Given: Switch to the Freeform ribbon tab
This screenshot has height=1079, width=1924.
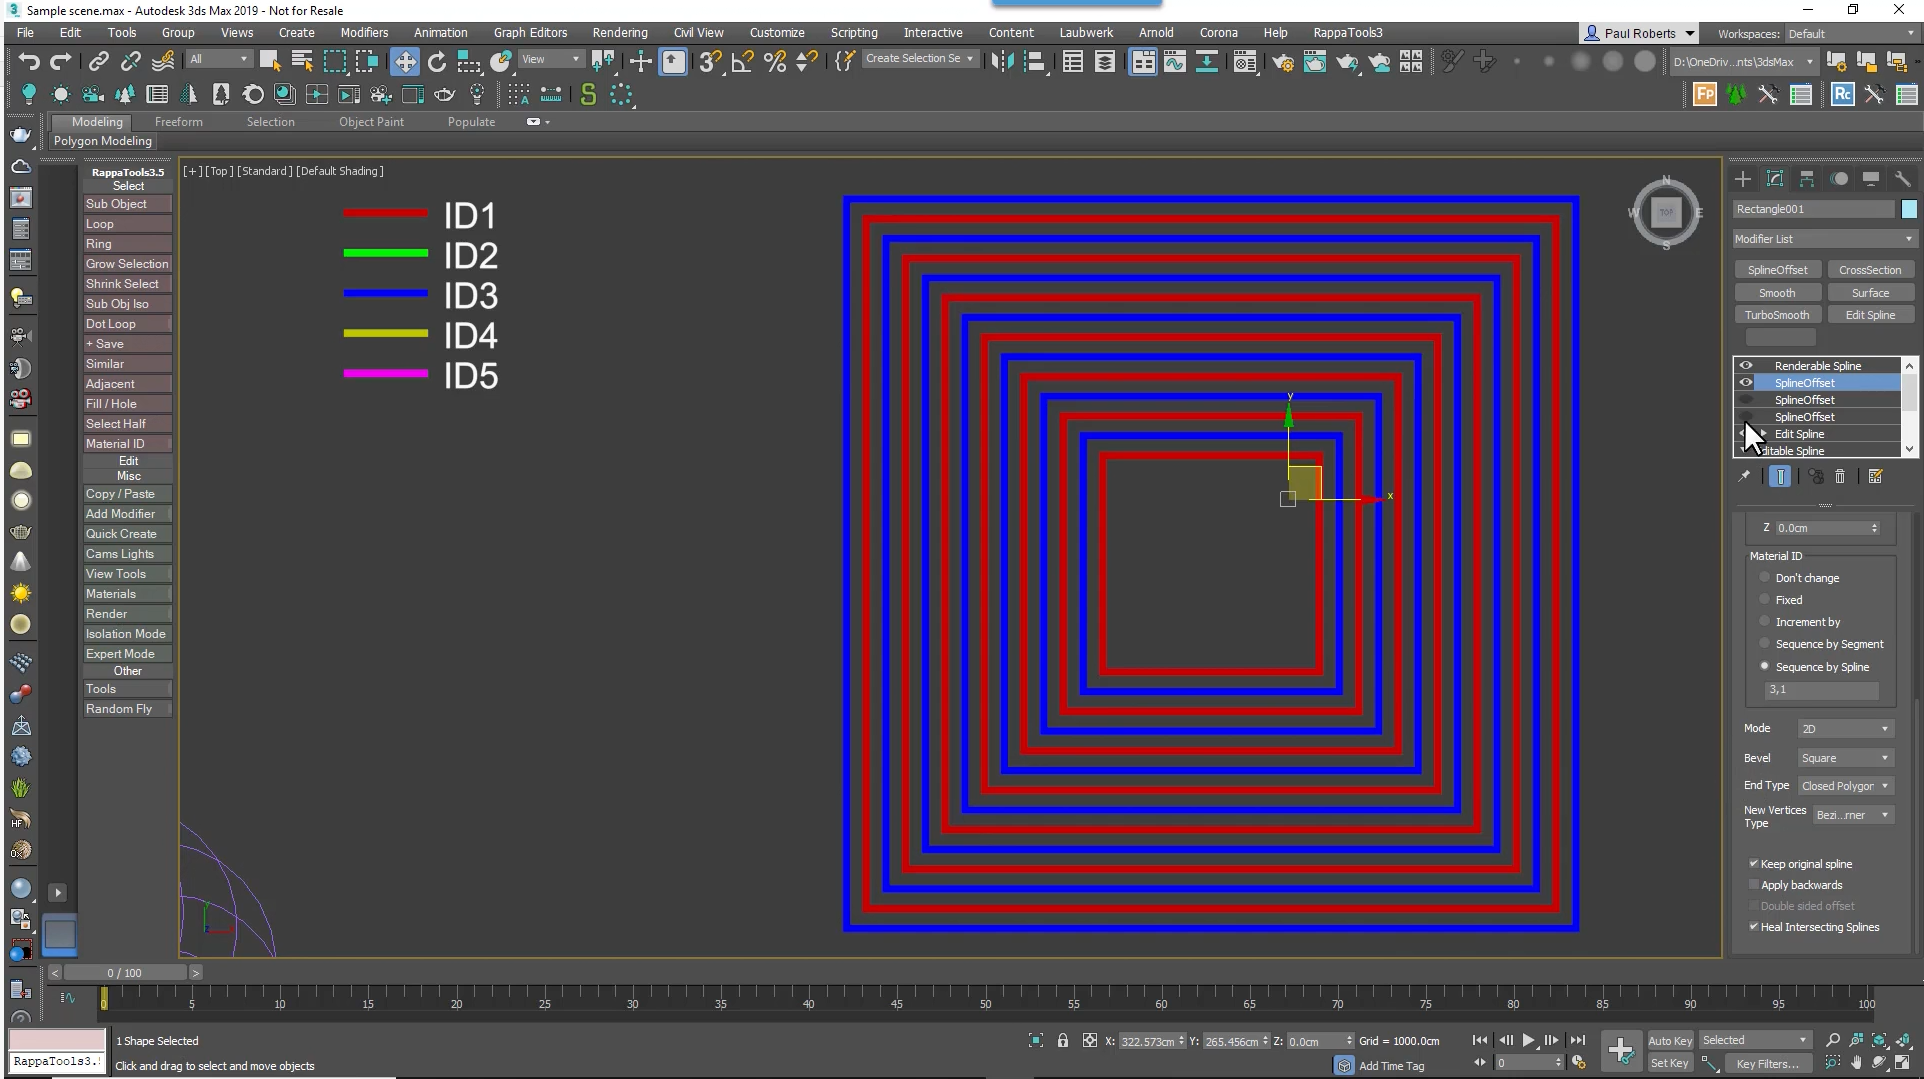Looking at the screenshot, I should [x=179, y=122].
